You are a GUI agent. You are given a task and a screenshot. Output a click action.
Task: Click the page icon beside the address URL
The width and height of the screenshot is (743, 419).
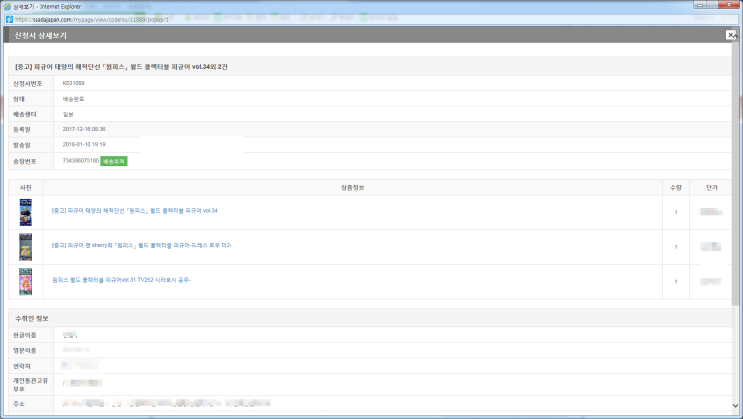click(9, 19)
